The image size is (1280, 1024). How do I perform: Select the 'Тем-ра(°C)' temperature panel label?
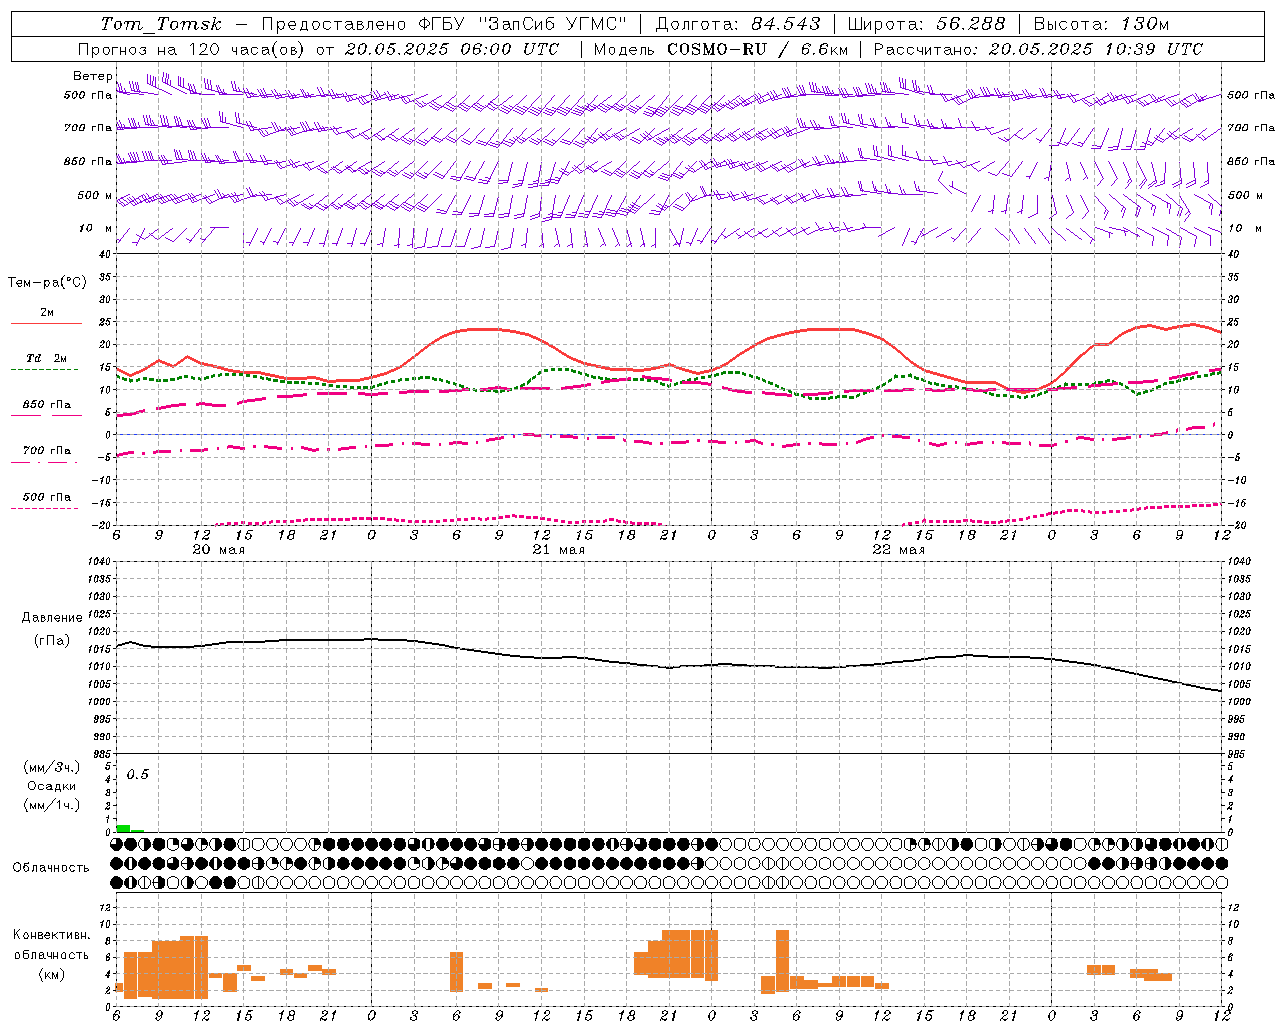[47, 283]
